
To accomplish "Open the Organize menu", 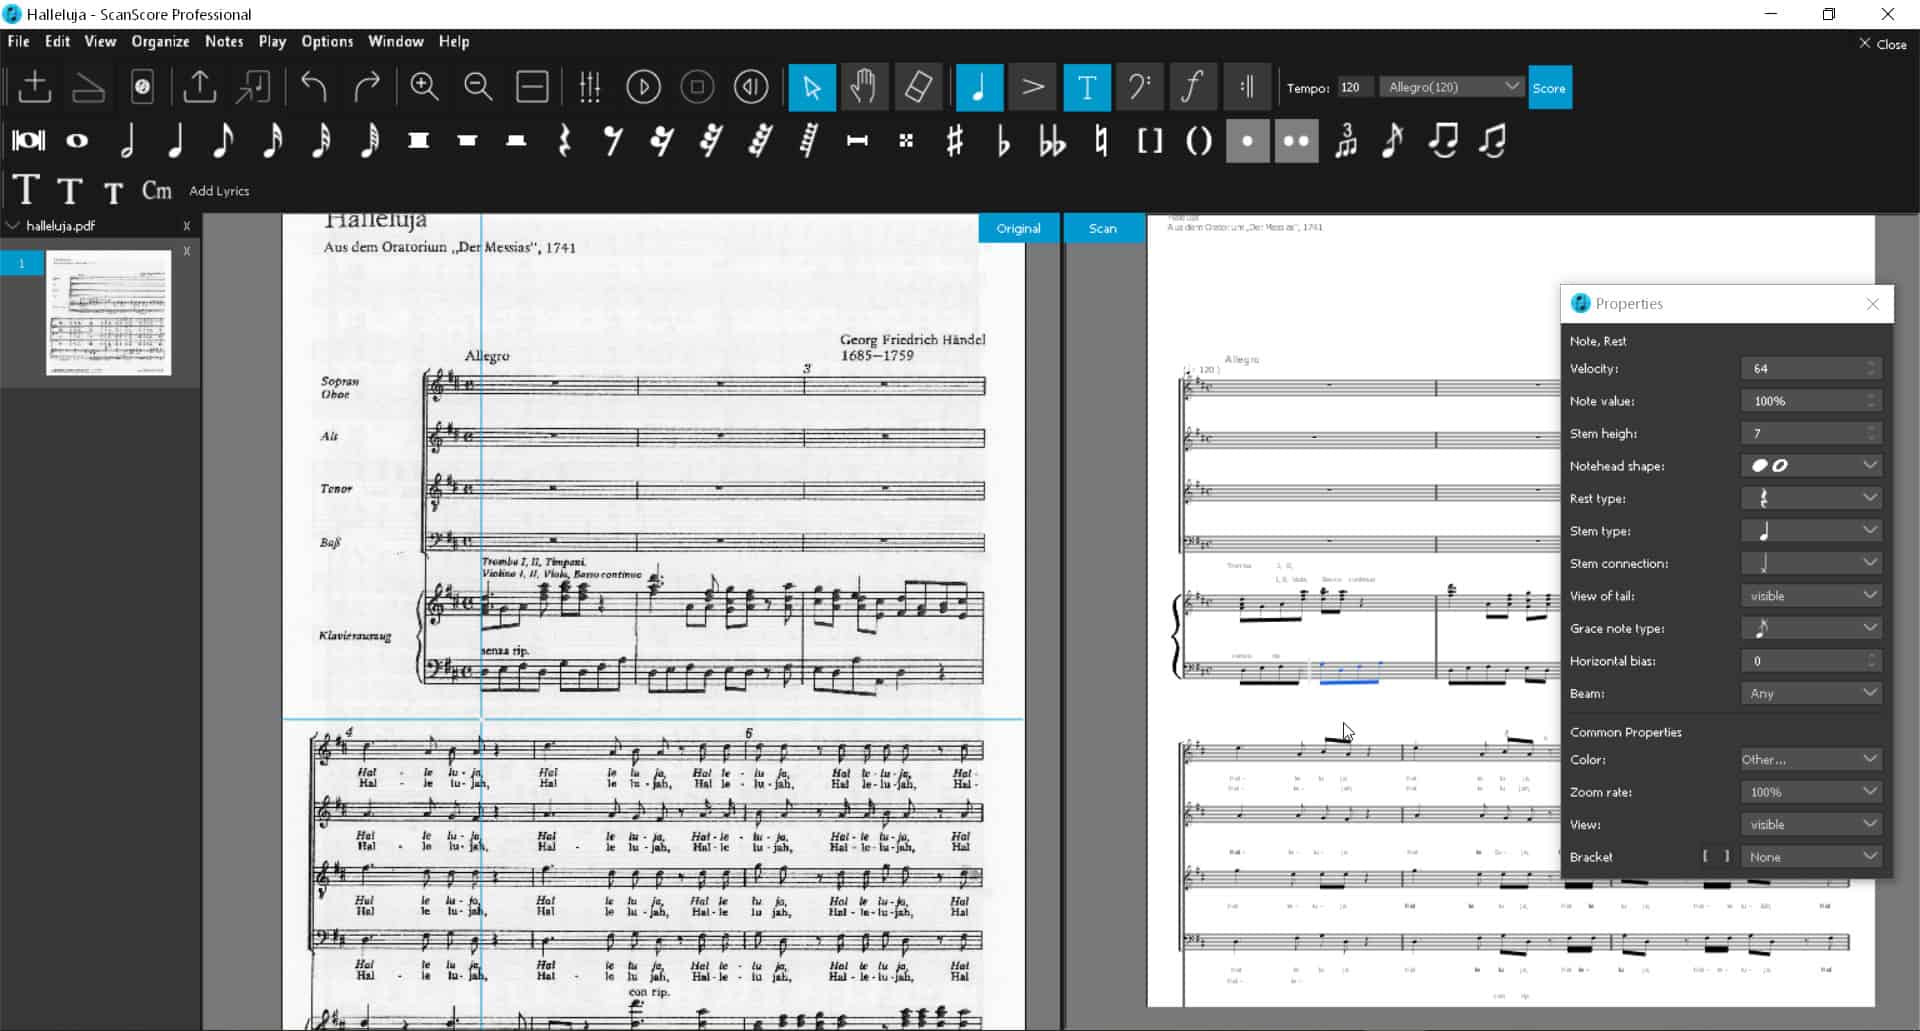I will (160, 41).
